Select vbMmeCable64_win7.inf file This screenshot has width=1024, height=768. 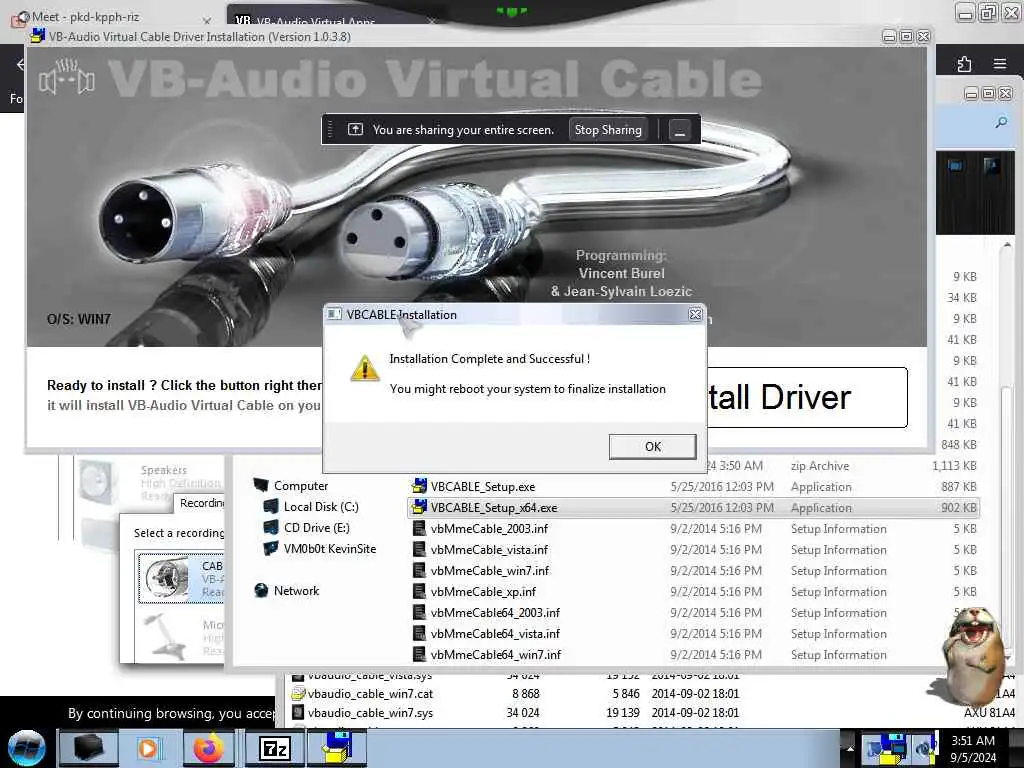point(692,654)
